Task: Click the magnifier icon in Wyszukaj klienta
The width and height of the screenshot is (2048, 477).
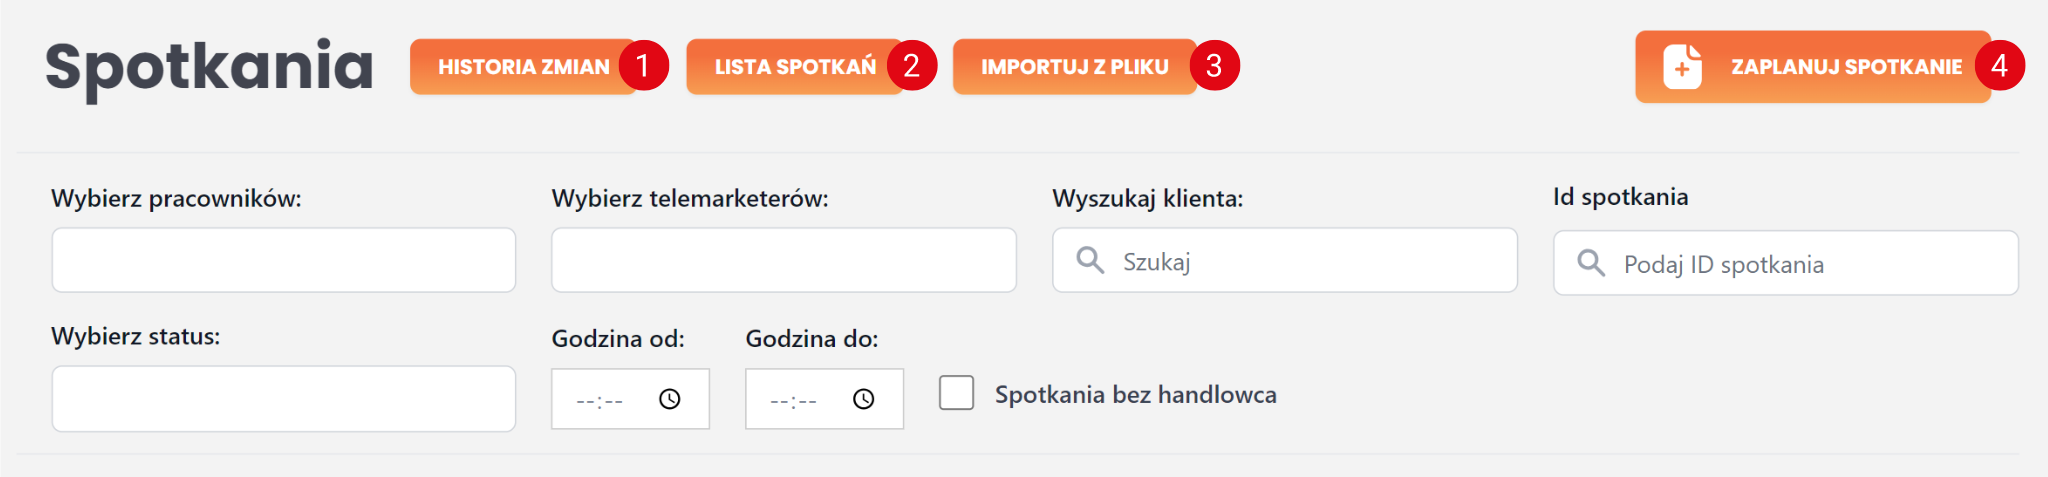Action: click(1090, 261)
